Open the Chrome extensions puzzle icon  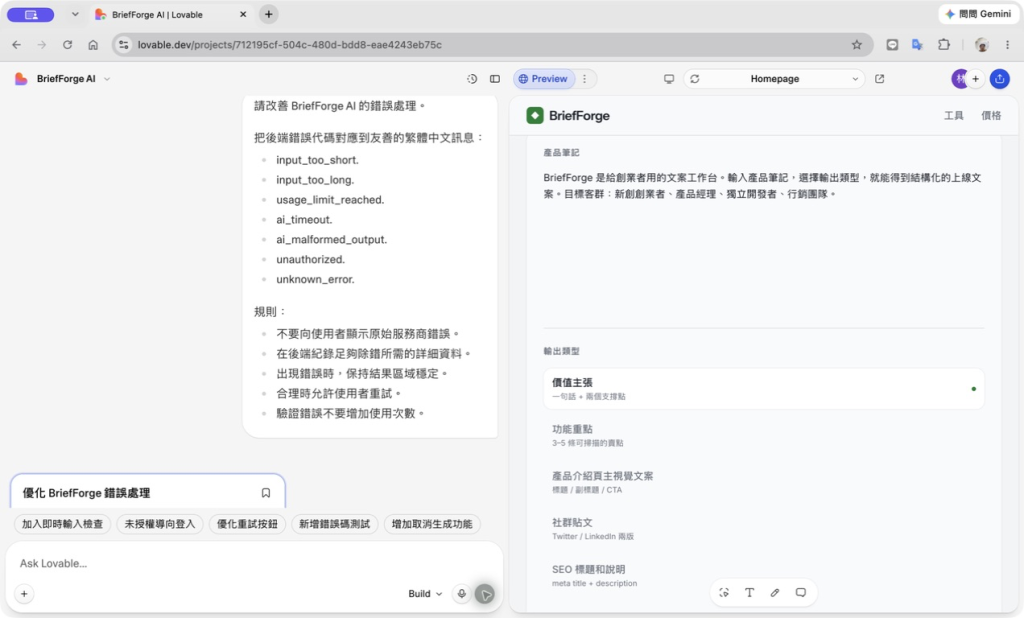pos(944,44)
